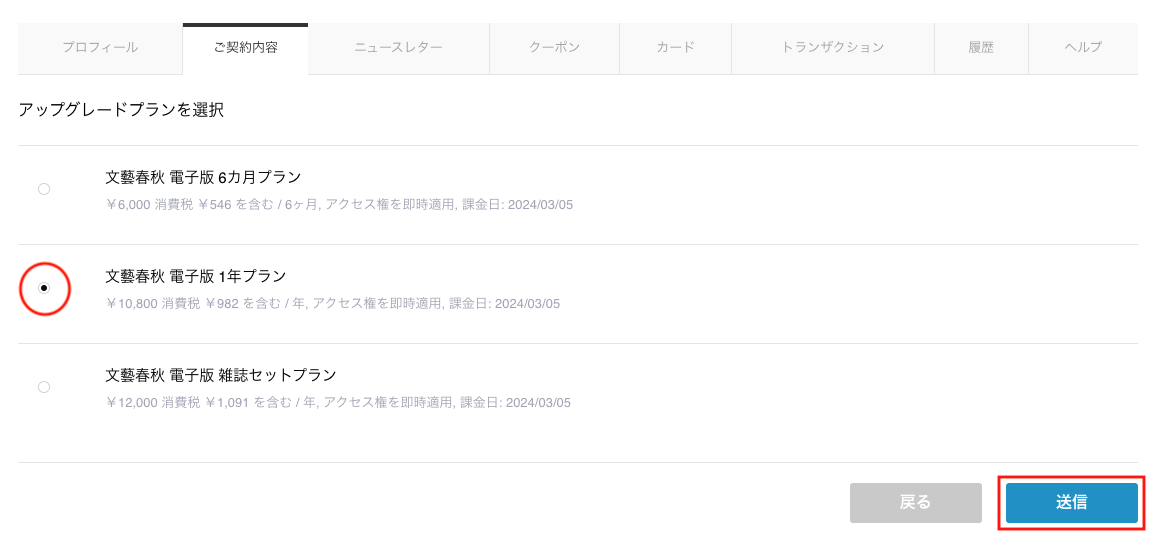Click the ¥10,800 price description line
This screenshot has height=545, width=1157.
click(333, 303)
